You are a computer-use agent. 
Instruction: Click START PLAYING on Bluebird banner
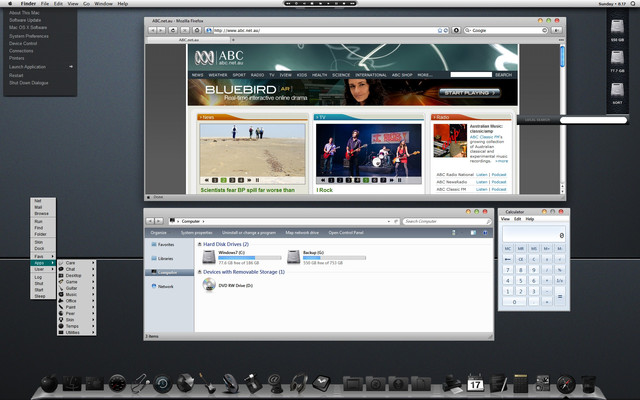(x=469, y=93)
